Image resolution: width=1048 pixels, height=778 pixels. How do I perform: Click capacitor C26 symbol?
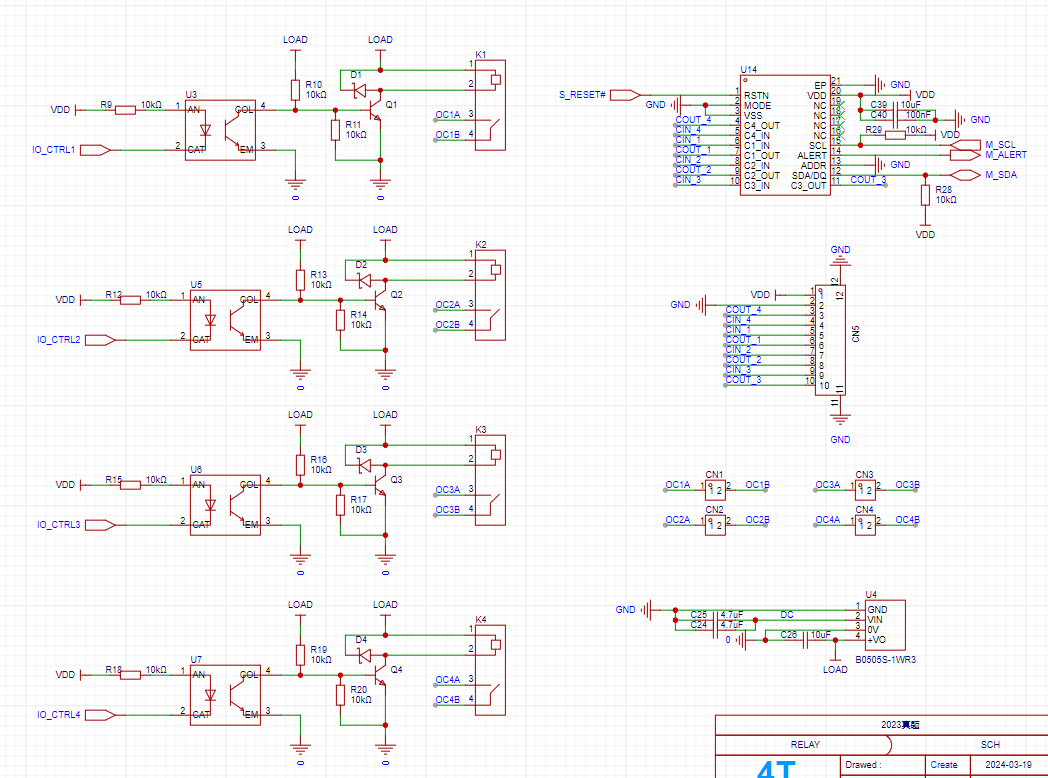pos(805,640)
